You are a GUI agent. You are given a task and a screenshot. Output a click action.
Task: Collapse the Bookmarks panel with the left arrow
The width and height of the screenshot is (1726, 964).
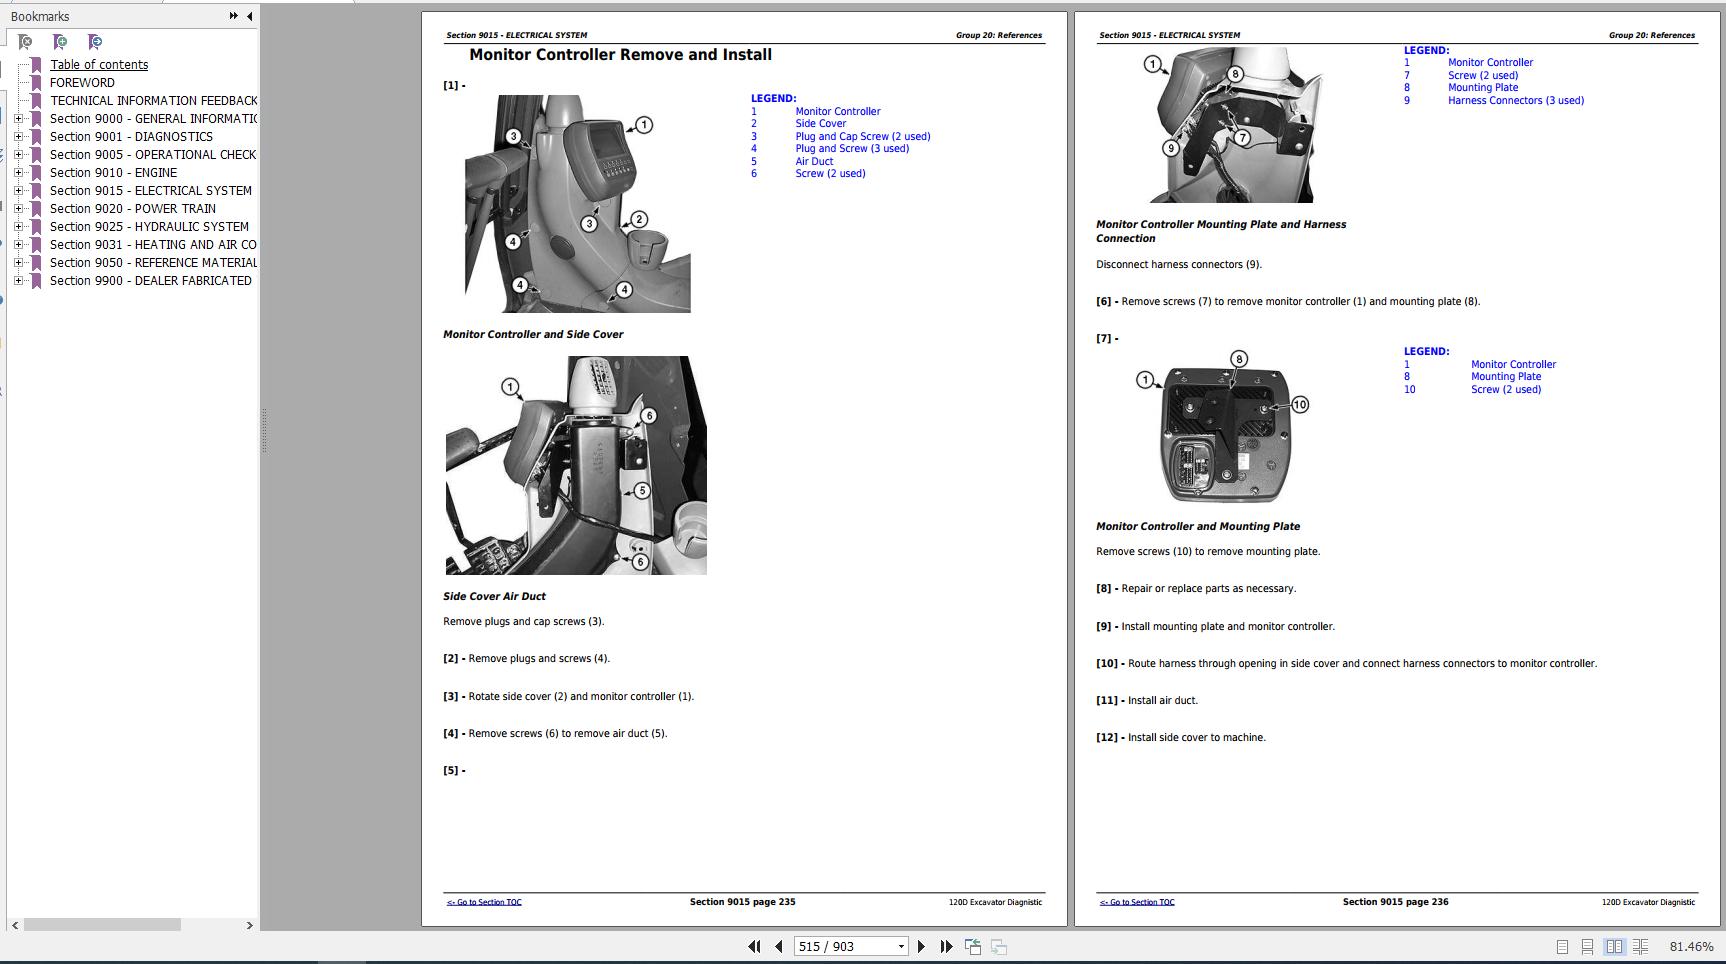tap(249, 16)
